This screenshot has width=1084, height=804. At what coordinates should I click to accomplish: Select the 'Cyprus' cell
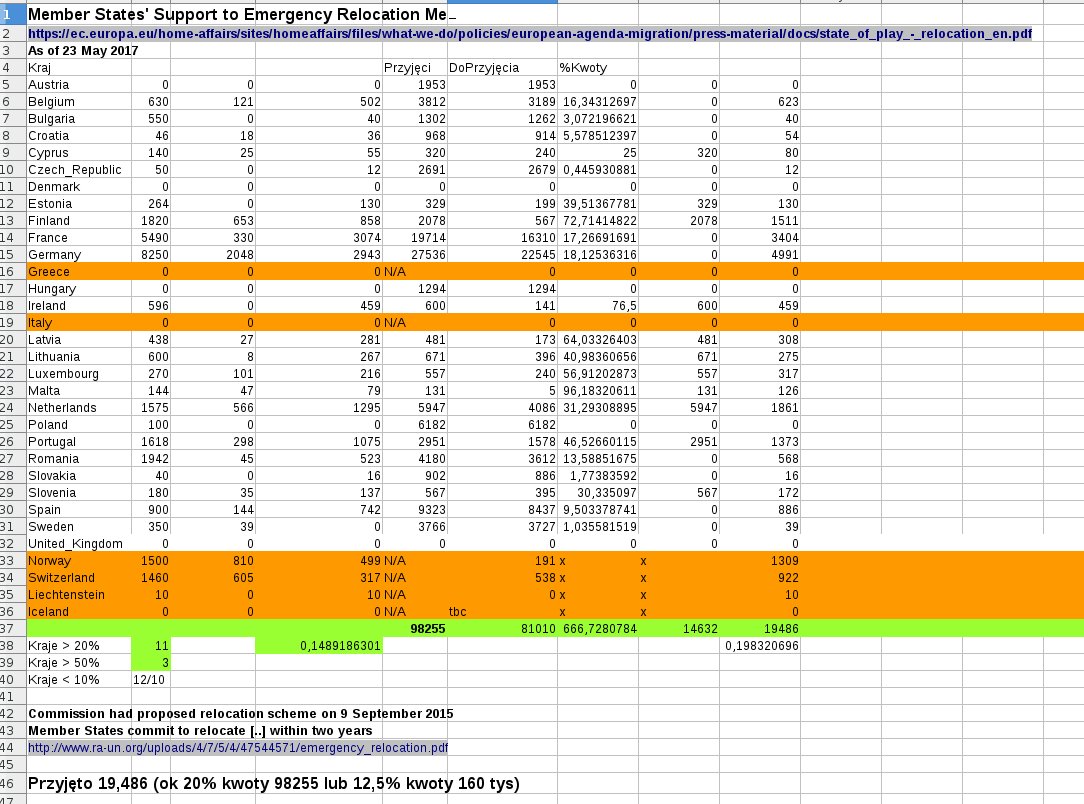pos(80,153)
